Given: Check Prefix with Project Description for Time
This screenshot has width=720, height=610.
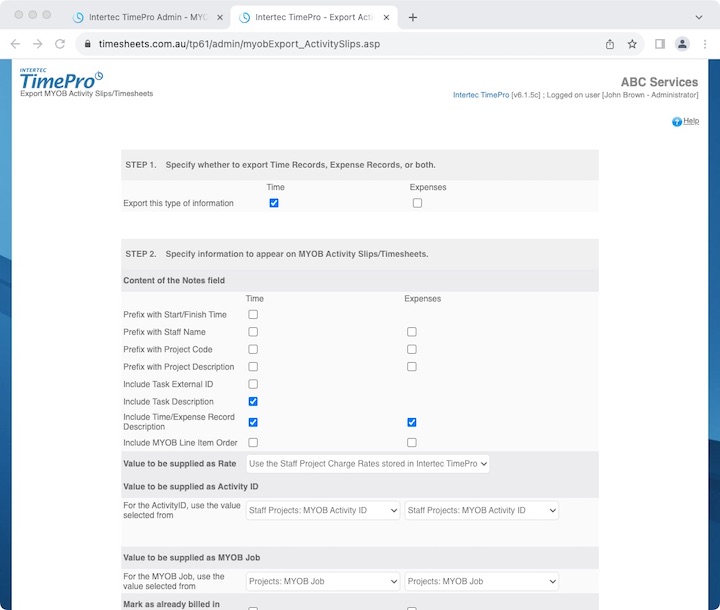Looking at the screenshot, I should 253,367.
